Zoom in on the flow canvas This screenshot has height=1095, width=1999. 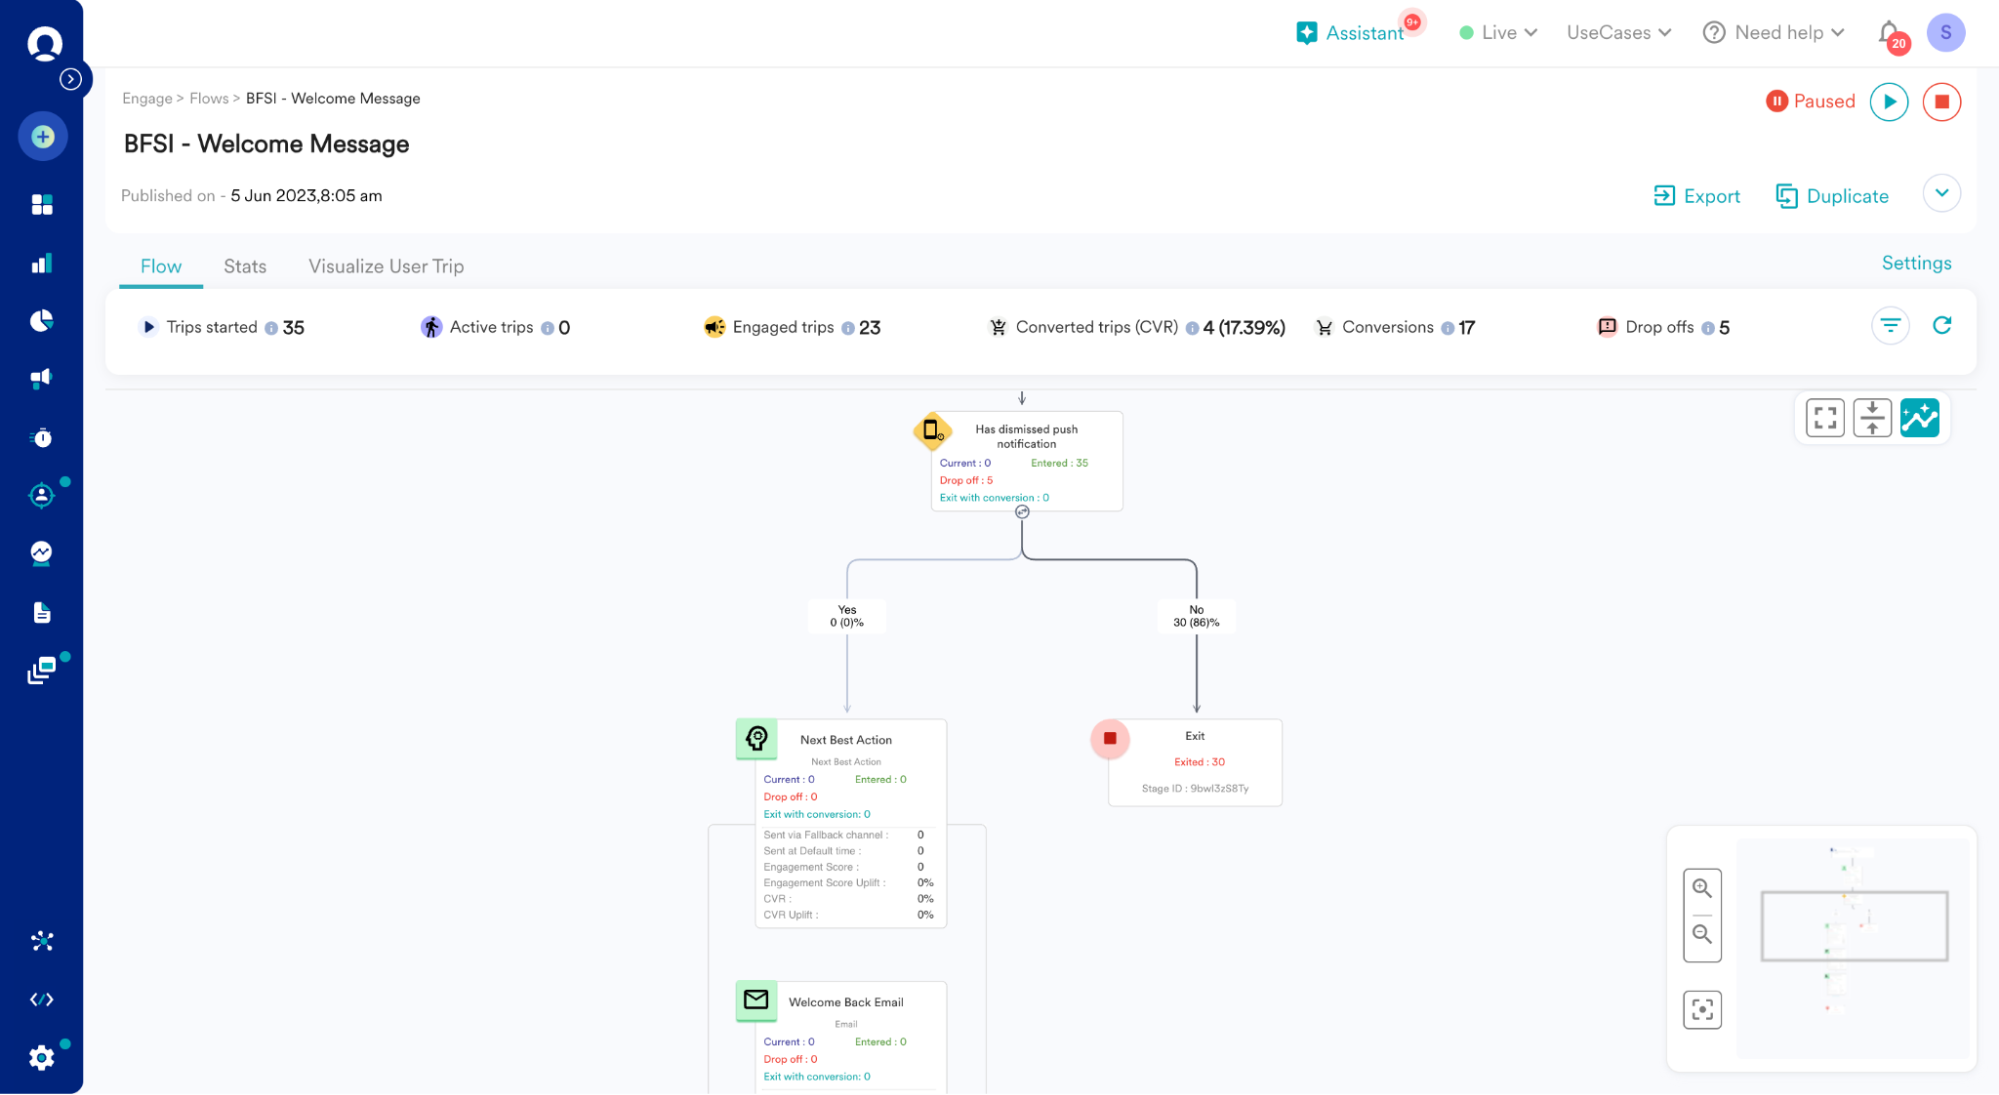[x=1701, y=888]
